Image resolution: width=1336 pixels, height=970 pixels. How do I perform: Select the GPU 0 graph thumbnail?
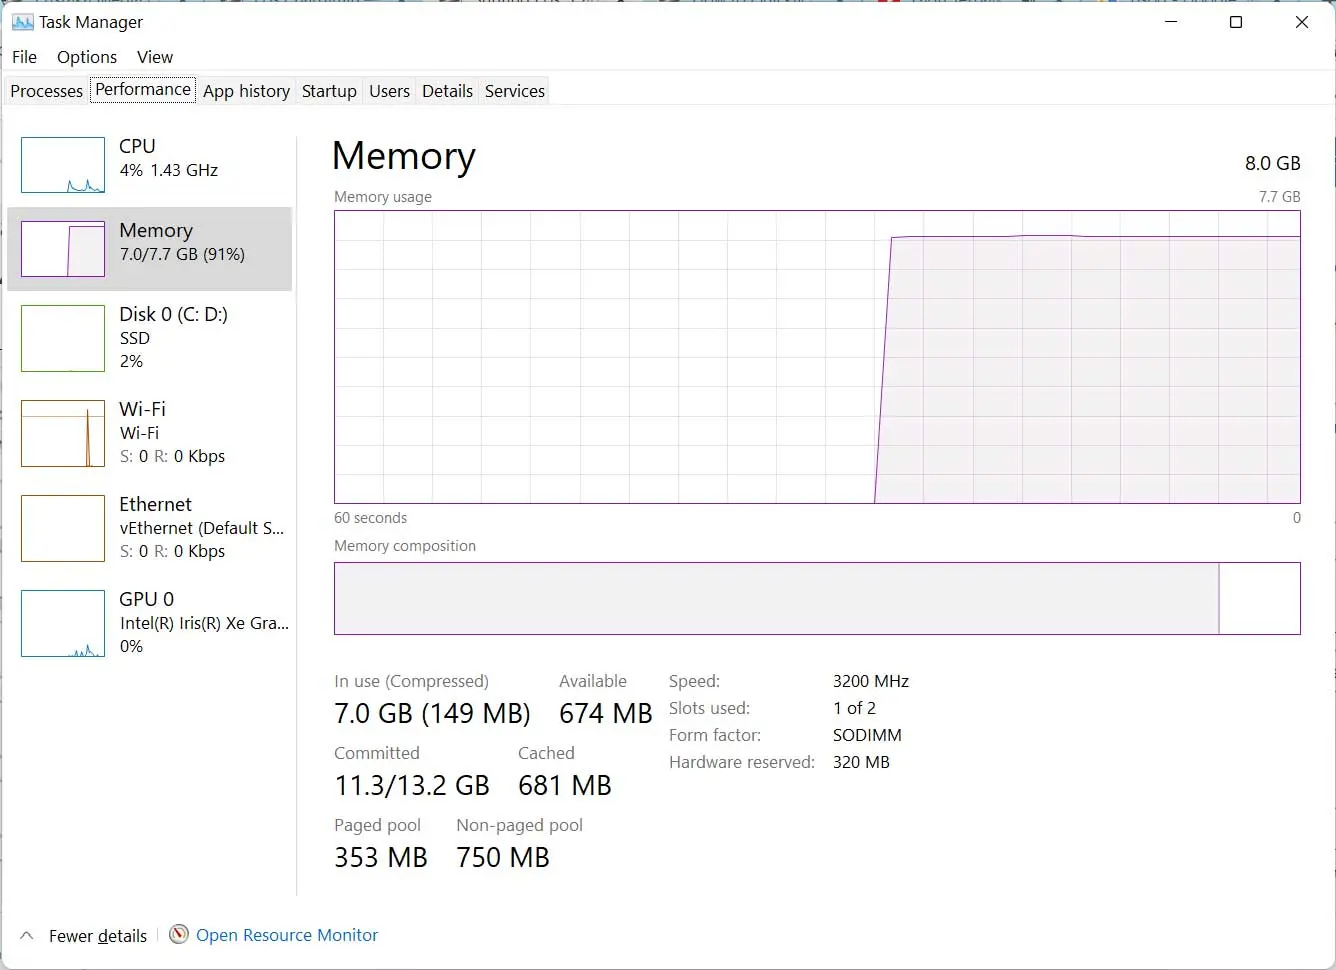pyautogui.click(x=63, y=624)
